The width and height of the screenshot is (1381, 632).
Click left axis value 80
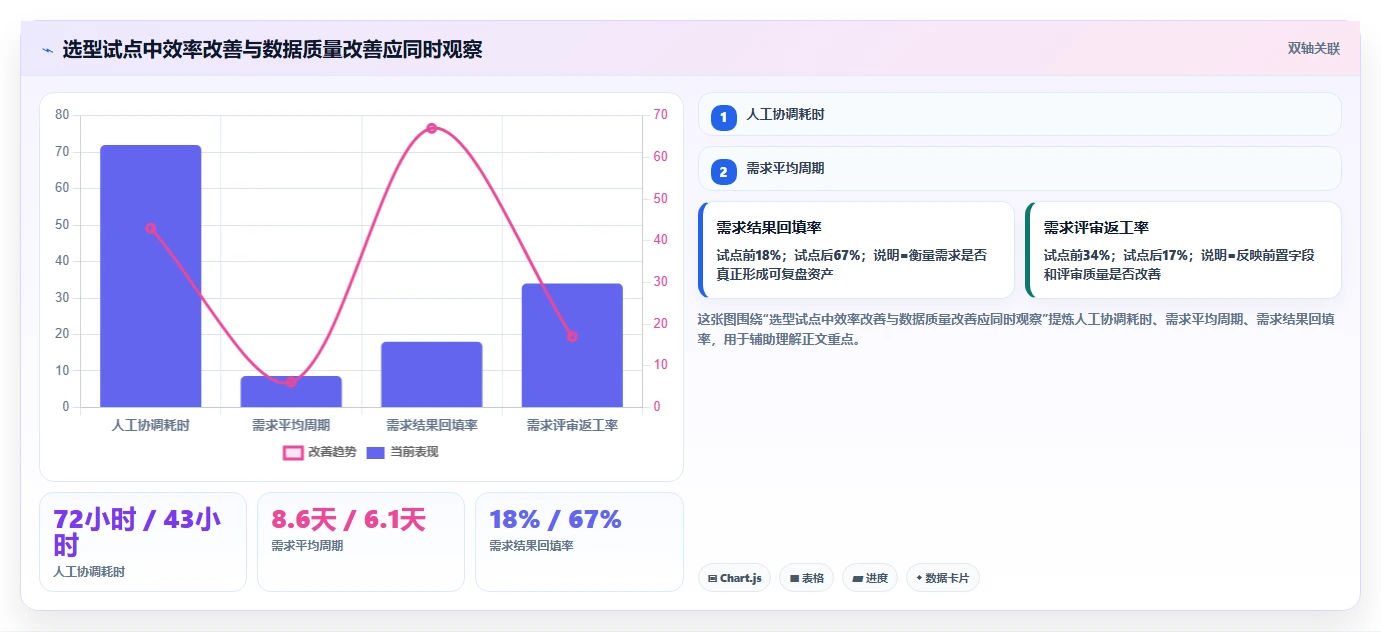tap(62, 115)
